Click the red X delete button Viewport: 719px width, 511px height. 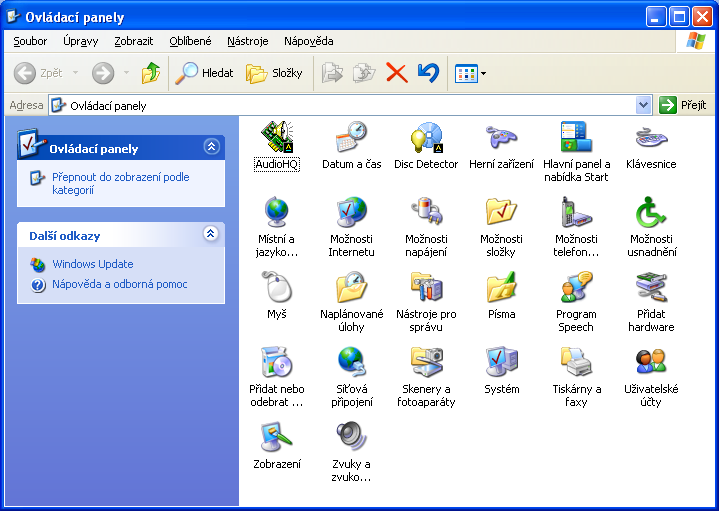tap(397, 73)
